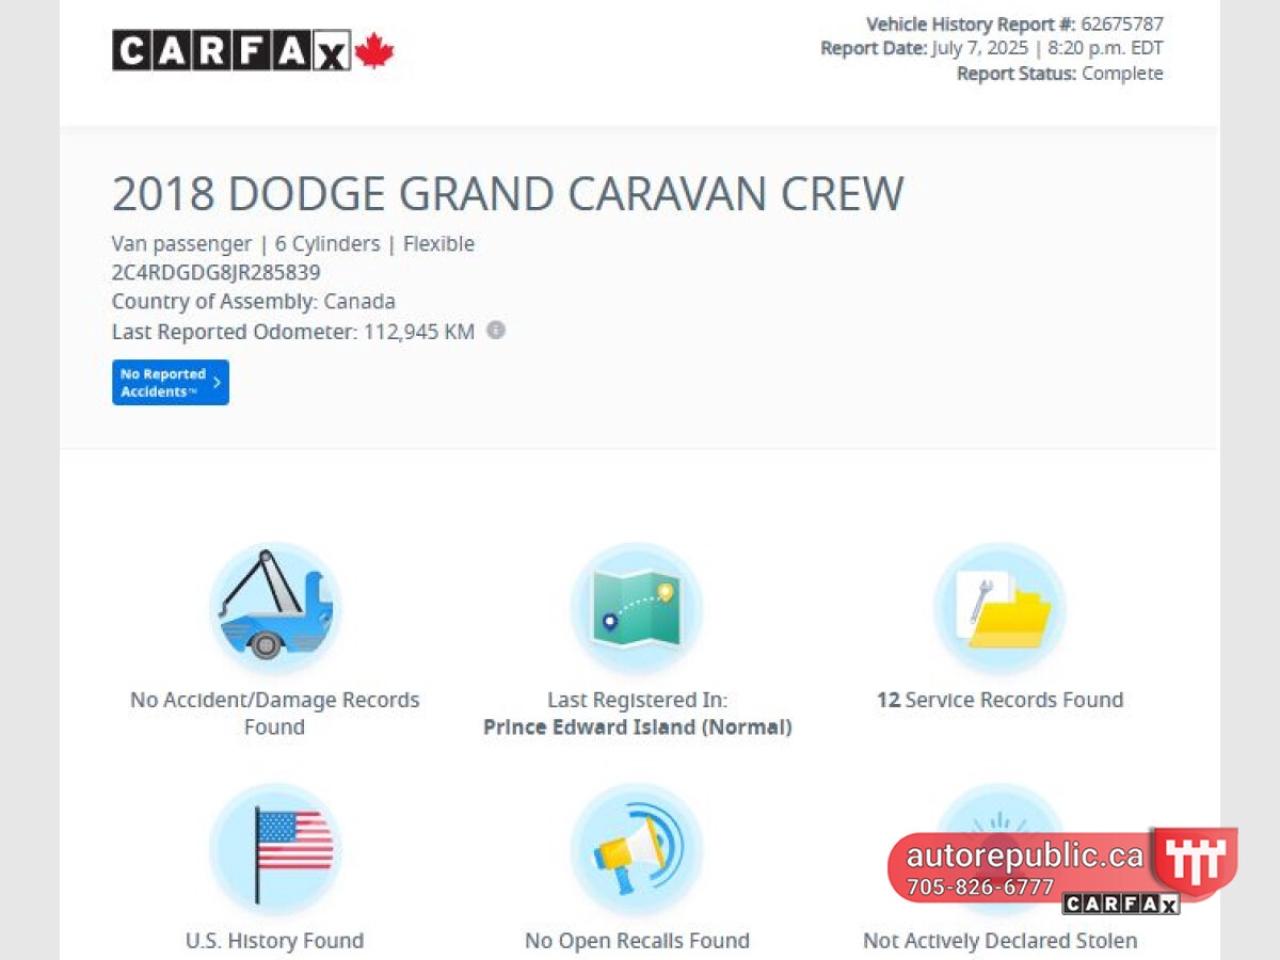Click No Open Recalls Found label

coord(637,941)
